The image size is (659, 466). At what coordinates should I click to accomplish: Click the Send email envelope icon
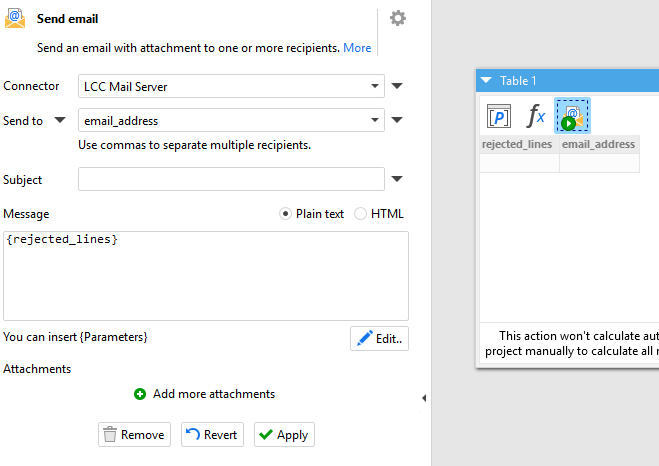[15, 18]
